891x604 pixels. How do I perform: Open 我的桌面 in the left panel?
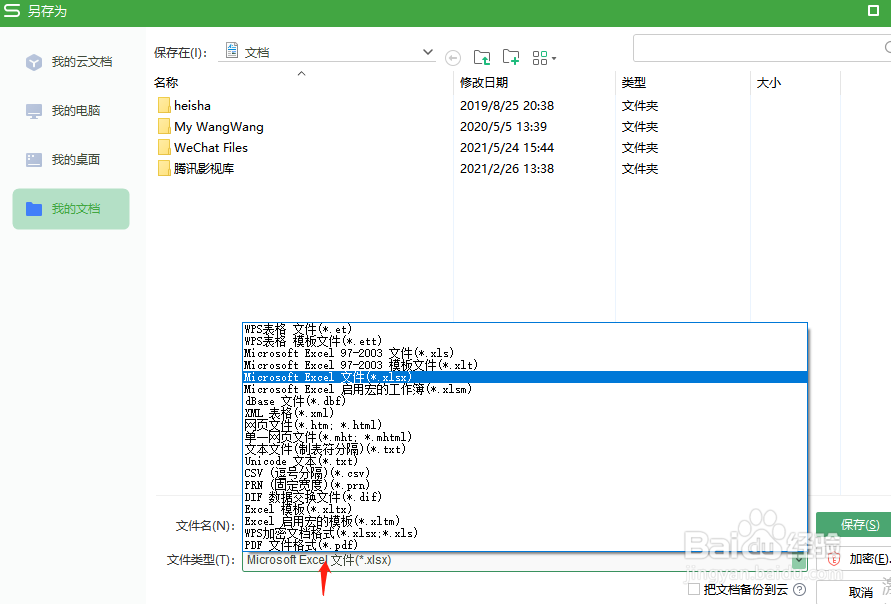tap(70, 159)
